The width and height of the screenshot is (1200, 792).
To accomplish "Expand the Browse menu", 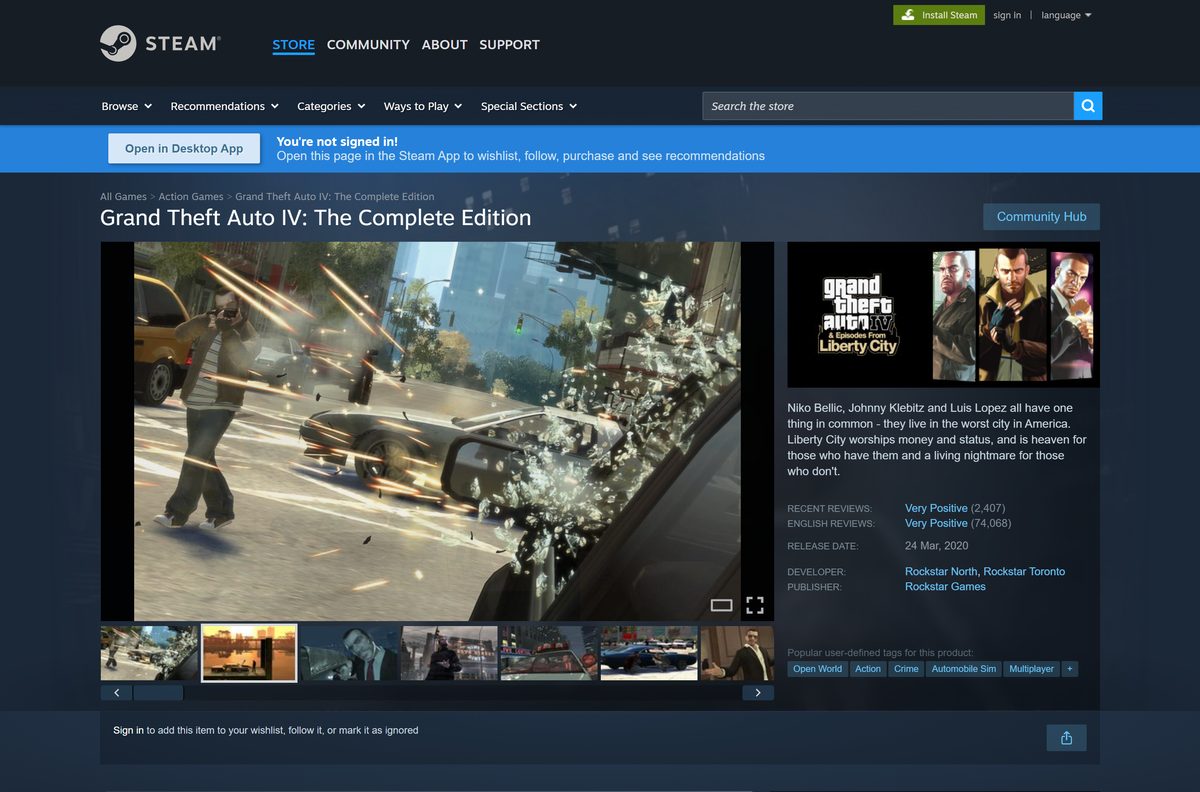I will click(x=127, y=106).
